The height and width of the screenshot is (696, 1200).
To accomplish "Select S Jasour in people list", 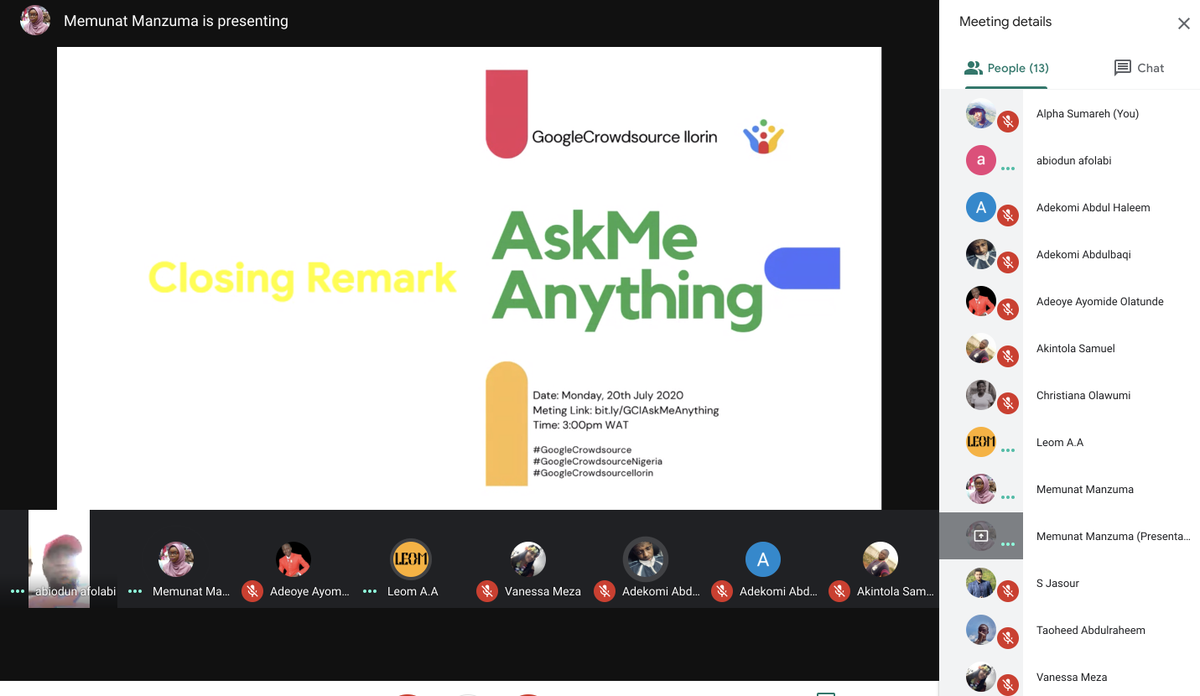I will click(1057, 584).
